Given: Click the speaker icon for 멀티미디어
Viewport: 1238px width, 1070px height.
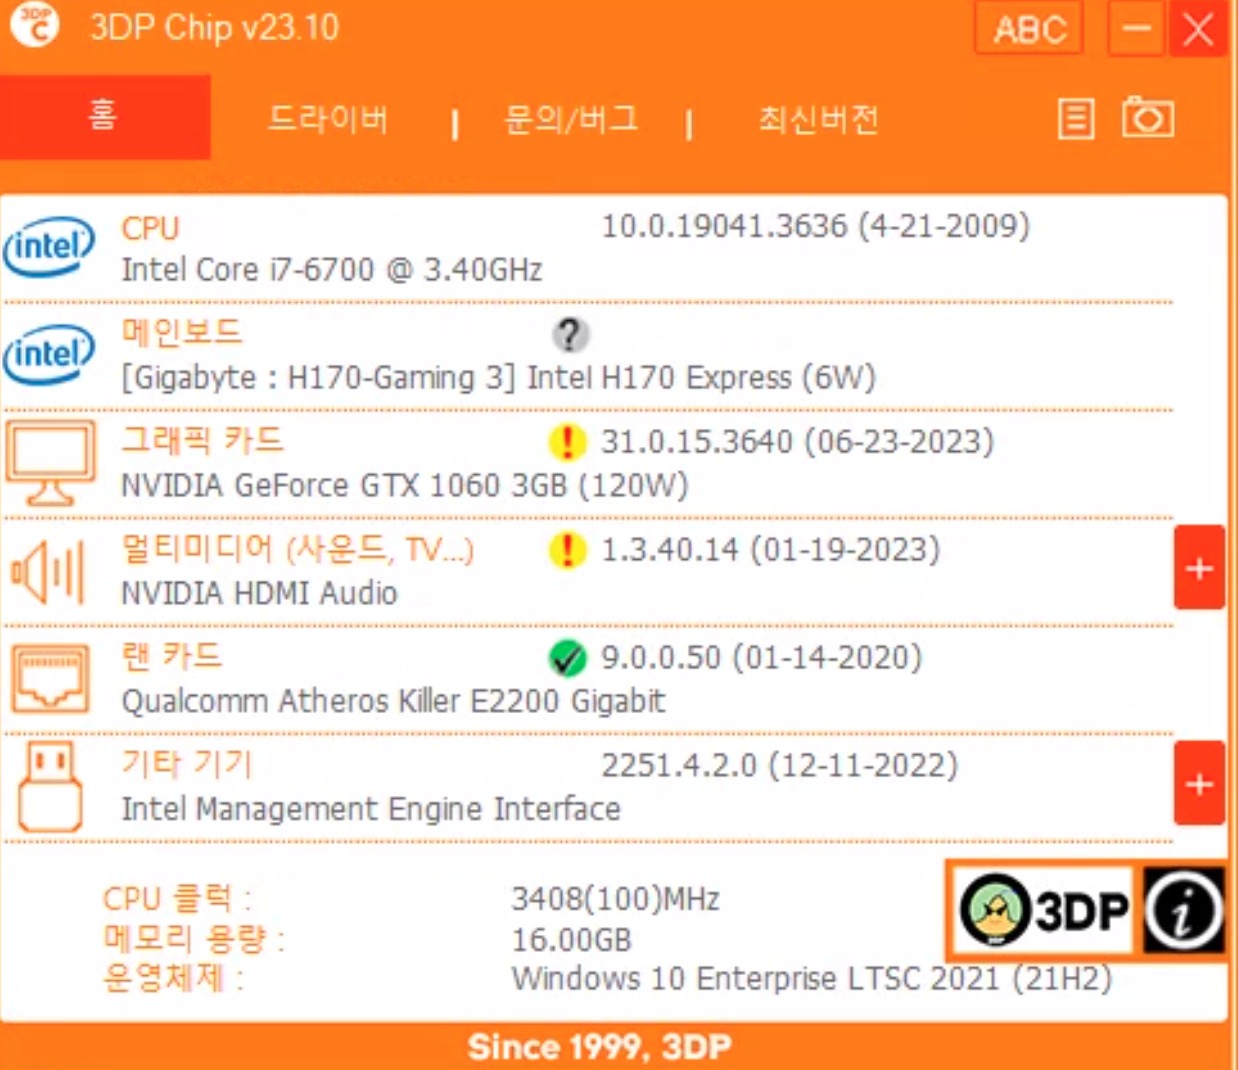Looking at the screenshot, I should point(48,571).
